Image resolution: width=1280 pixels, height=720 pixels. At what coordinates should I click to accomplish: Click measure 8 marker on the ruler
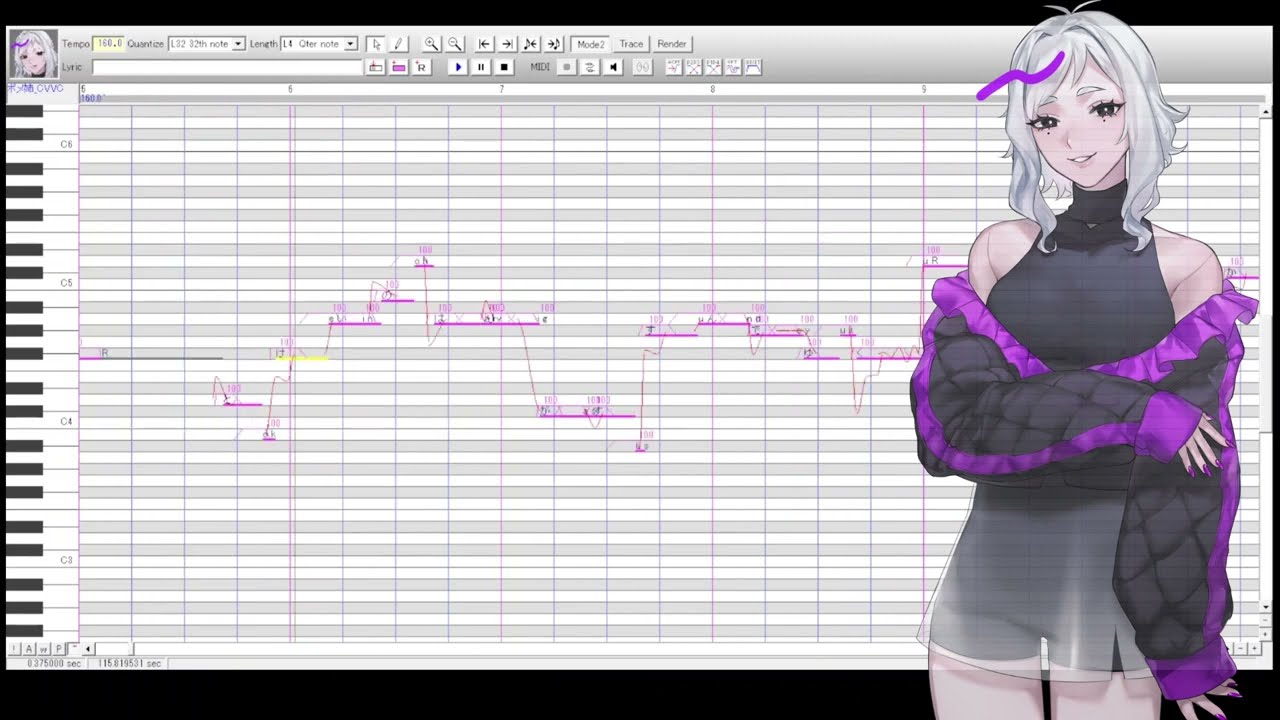click(712, 89)
